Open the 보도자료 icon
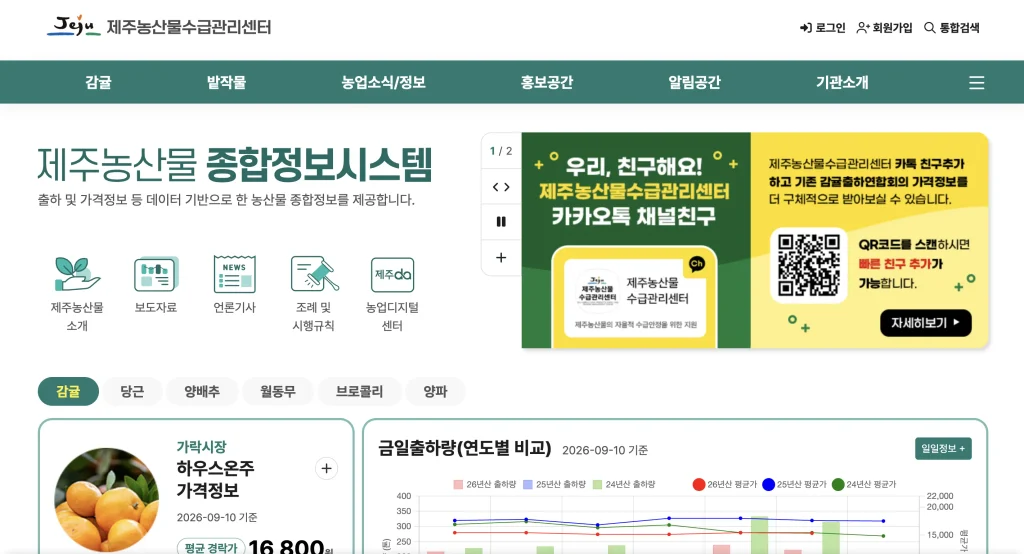The width and height of the screenshot is (1024, 554). (155, 285)
